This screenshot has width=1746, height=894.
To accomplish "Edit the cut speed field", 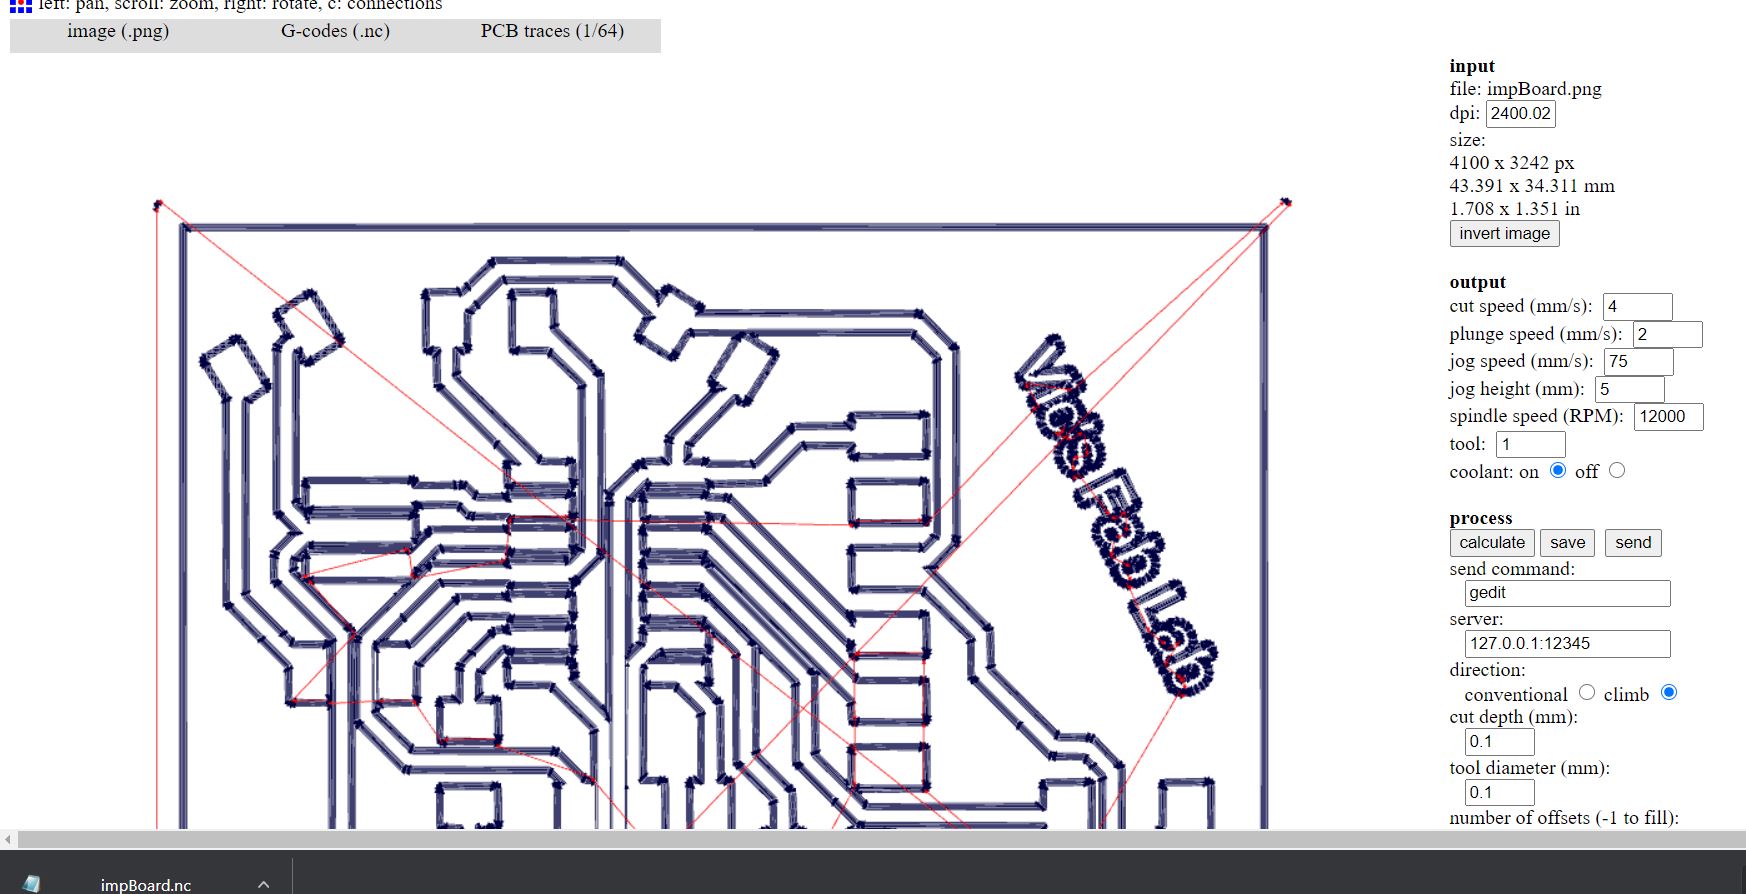I will click(1637, 307).
